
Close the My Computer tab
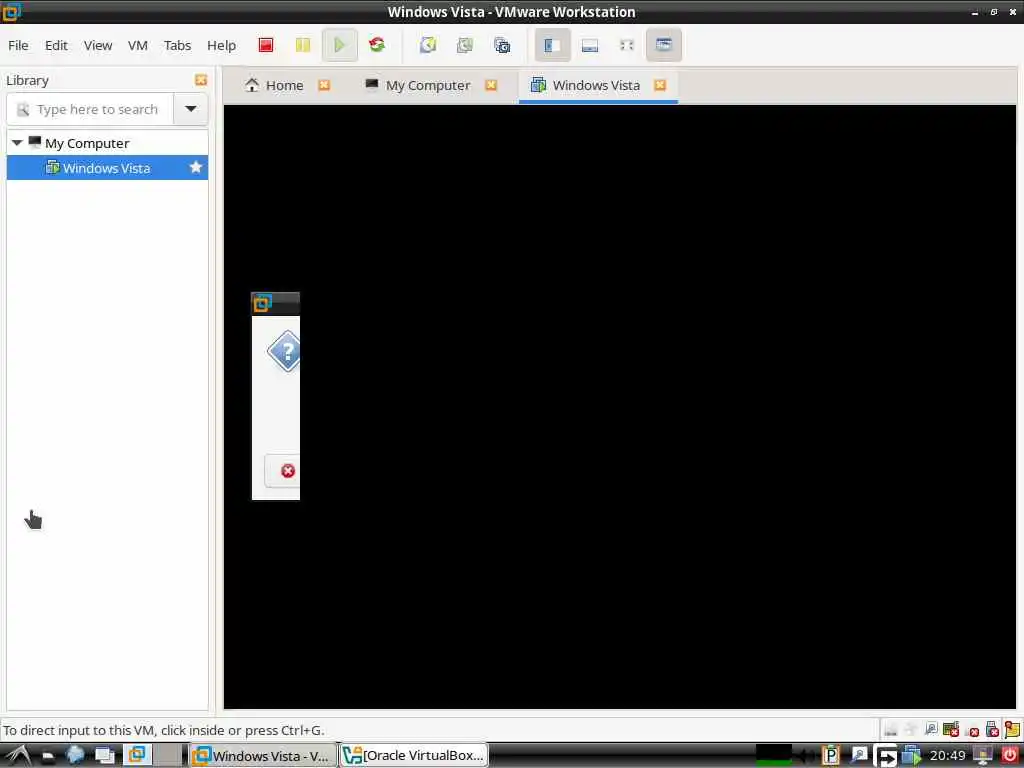pos(491,86)
